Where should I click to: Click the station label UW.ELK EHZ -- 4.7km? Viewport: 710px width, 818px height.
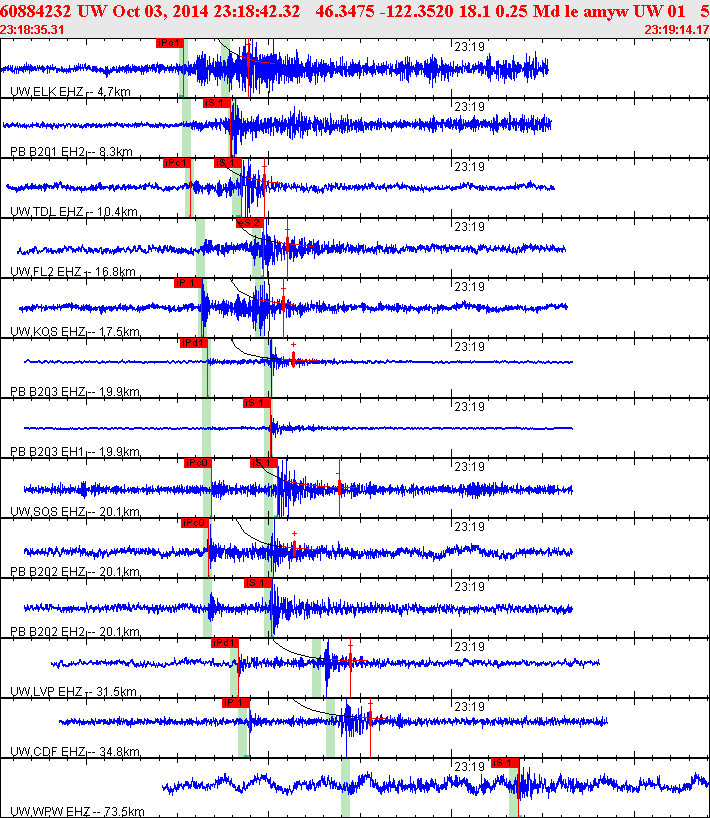[x=70, y=92]
